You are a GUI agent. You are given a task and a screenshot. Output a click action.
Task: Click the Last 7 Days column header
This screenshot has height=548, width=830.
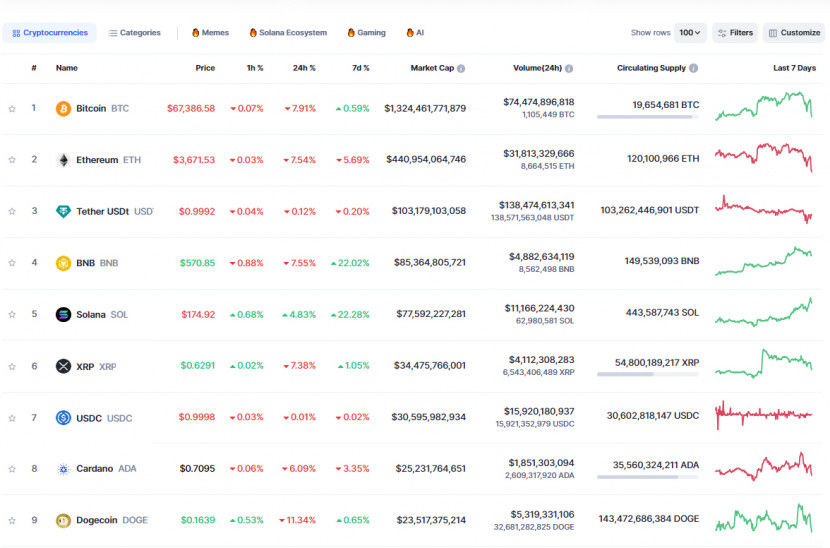[x=794, y=68]
